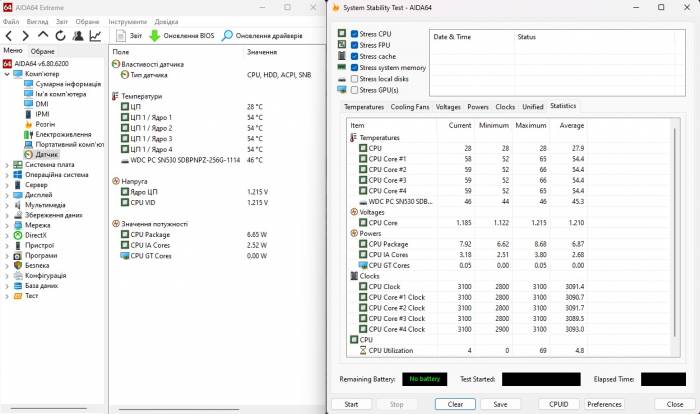The image size is (700, 414).
Task: Open the Файл menu
Action: [x=11, y=21]
